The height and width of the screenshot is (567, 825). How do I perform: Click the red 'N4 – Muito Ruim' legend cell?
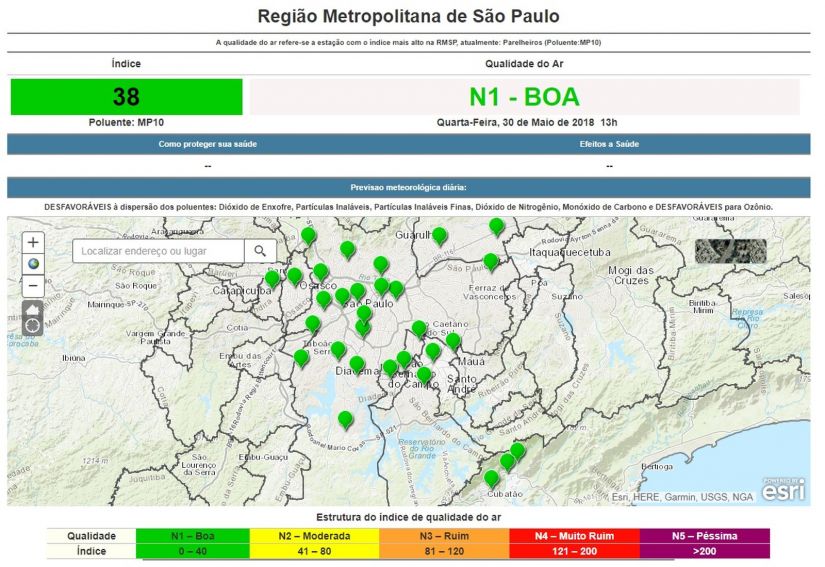tap(575, 536)
